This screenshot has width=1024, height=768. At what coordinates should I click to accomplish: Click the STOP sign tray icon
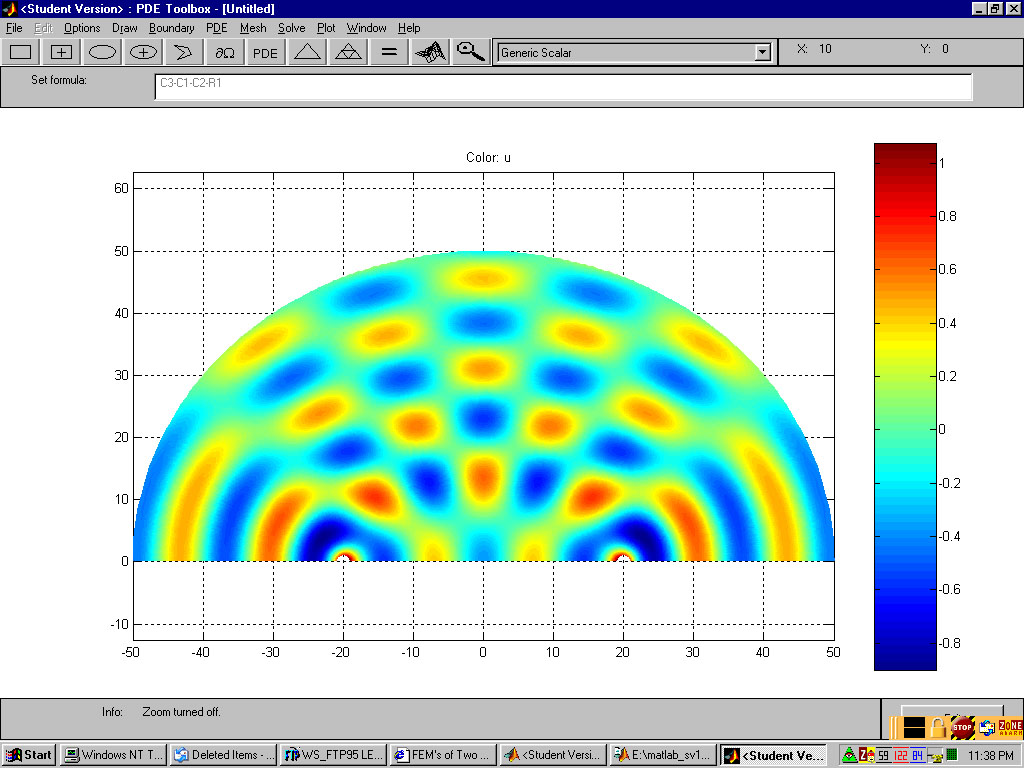coord(962,727)
